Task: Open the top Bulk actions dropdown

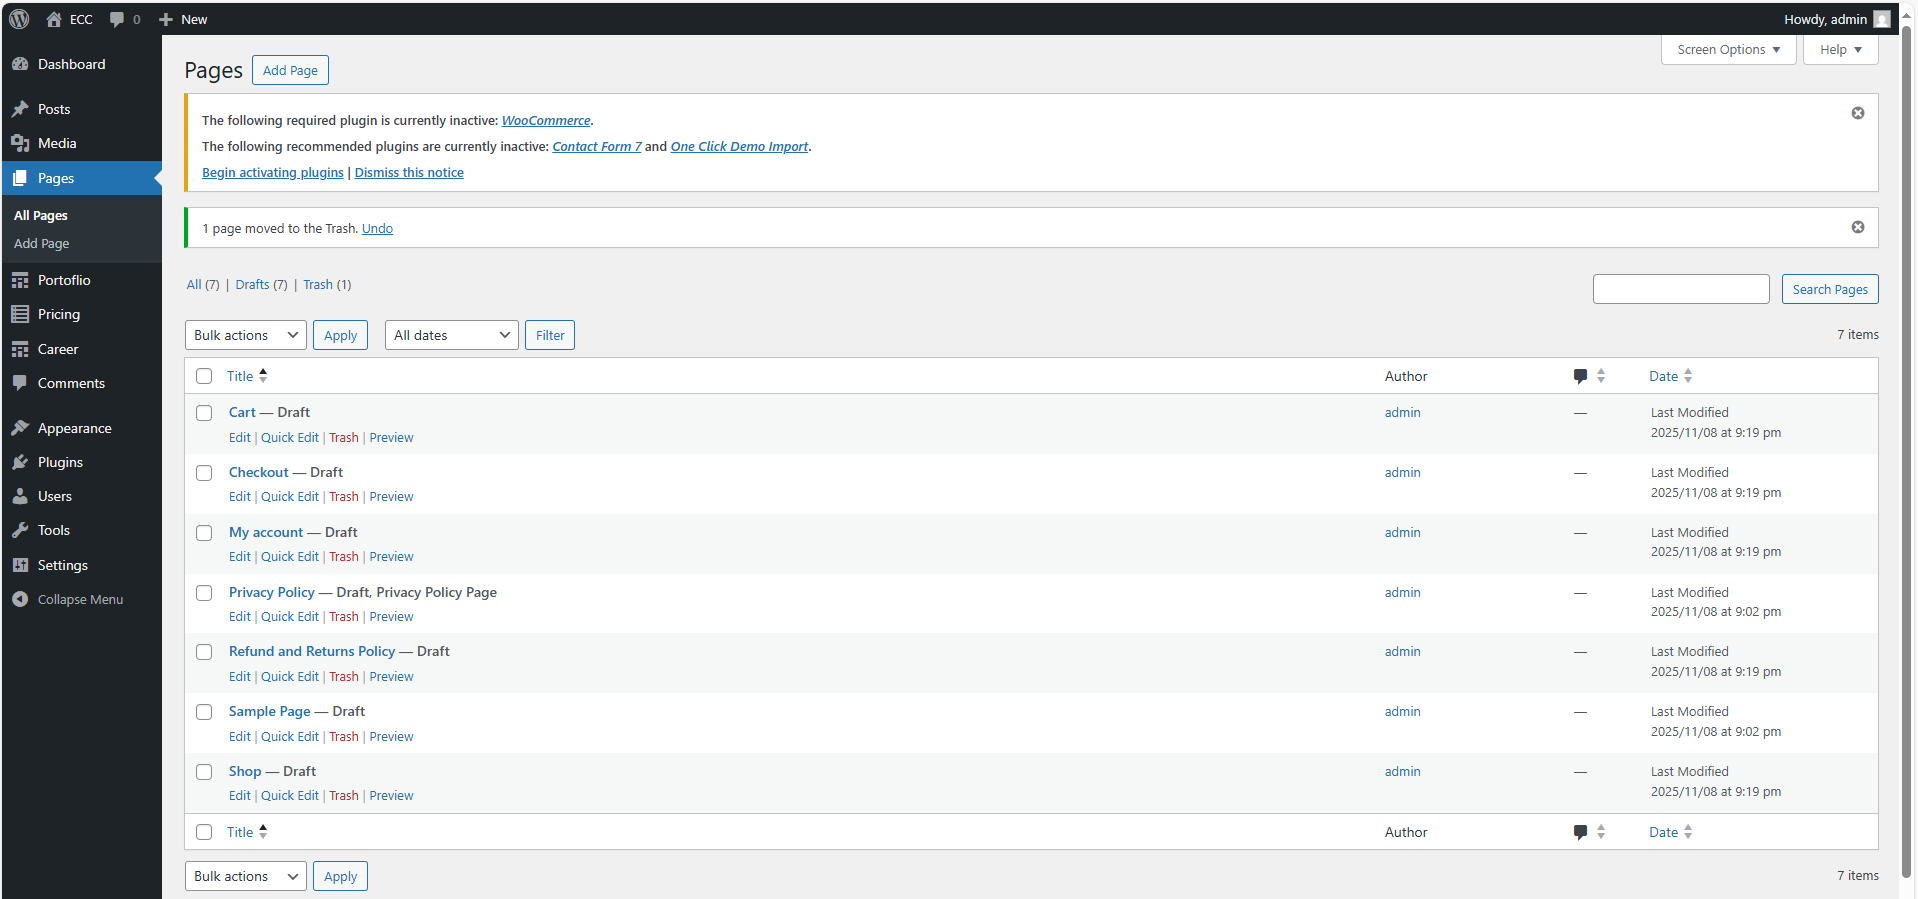Action: pos(245,335)
